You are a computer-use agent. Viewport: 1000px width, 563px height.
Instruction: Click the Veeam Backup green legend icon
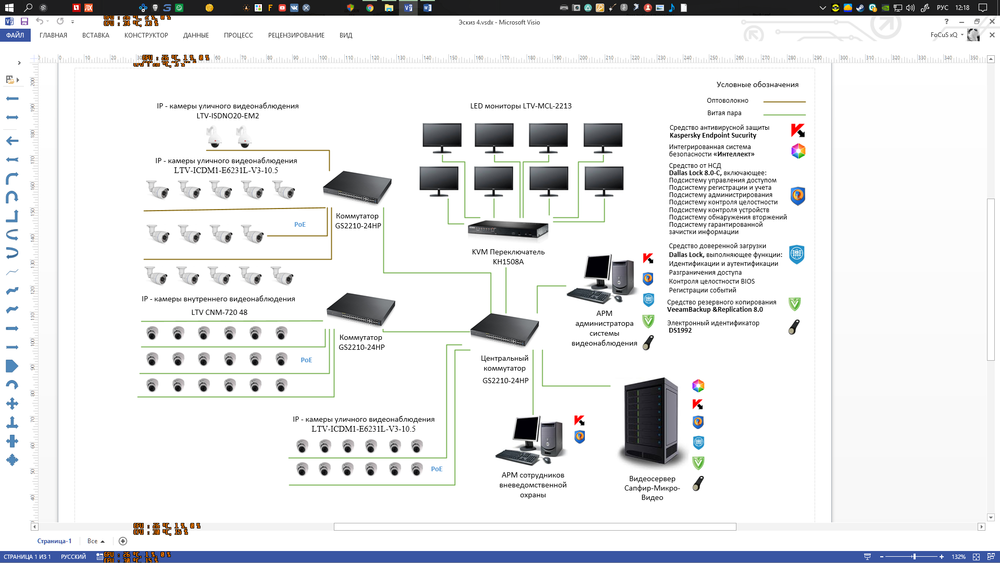794,304
